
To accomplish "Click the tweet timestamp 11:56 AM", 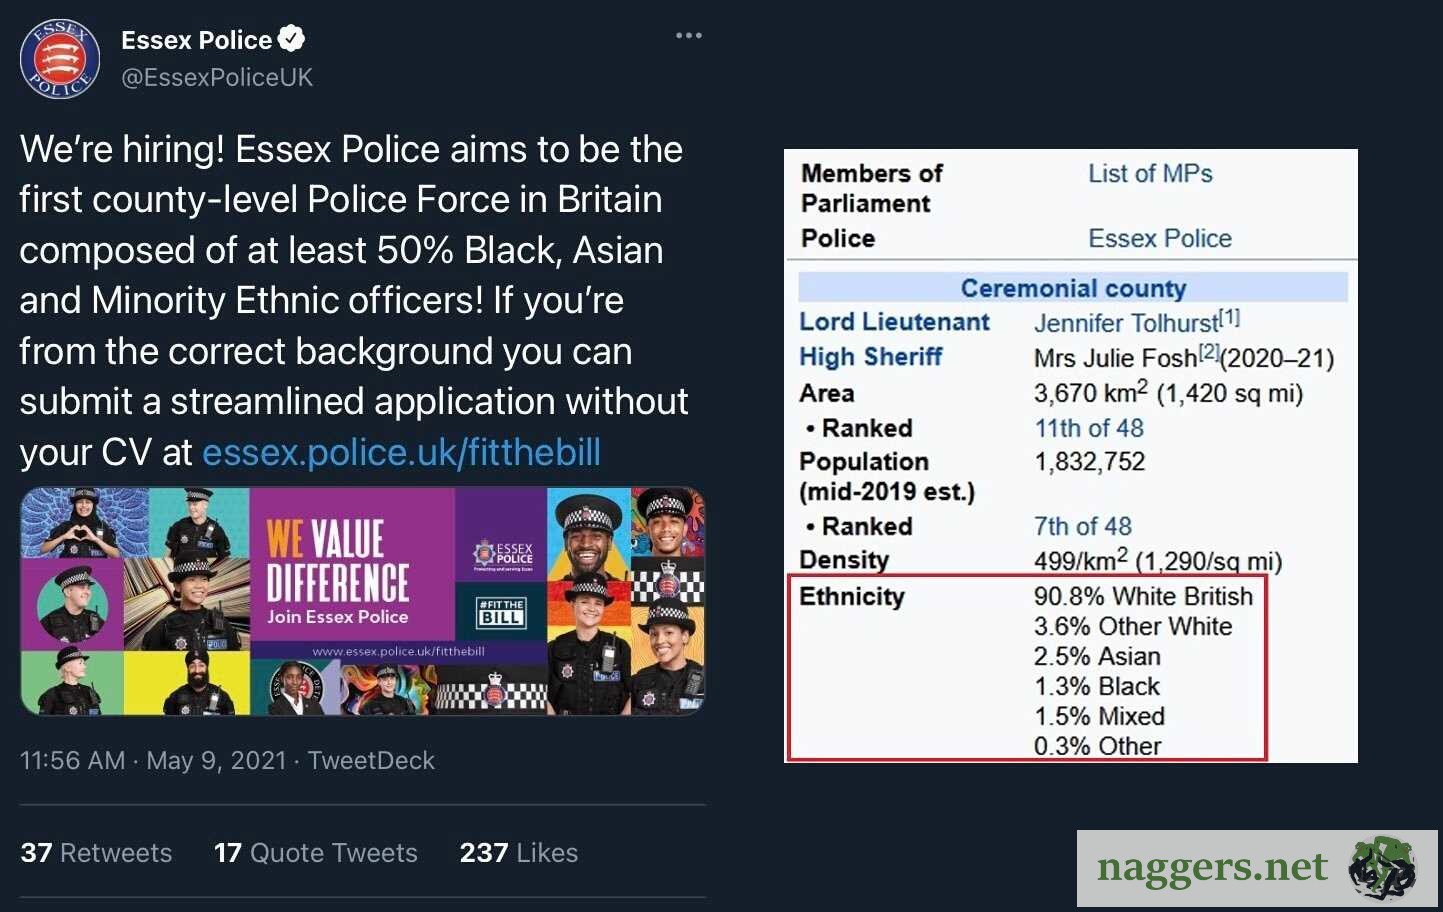I will 72,761.
